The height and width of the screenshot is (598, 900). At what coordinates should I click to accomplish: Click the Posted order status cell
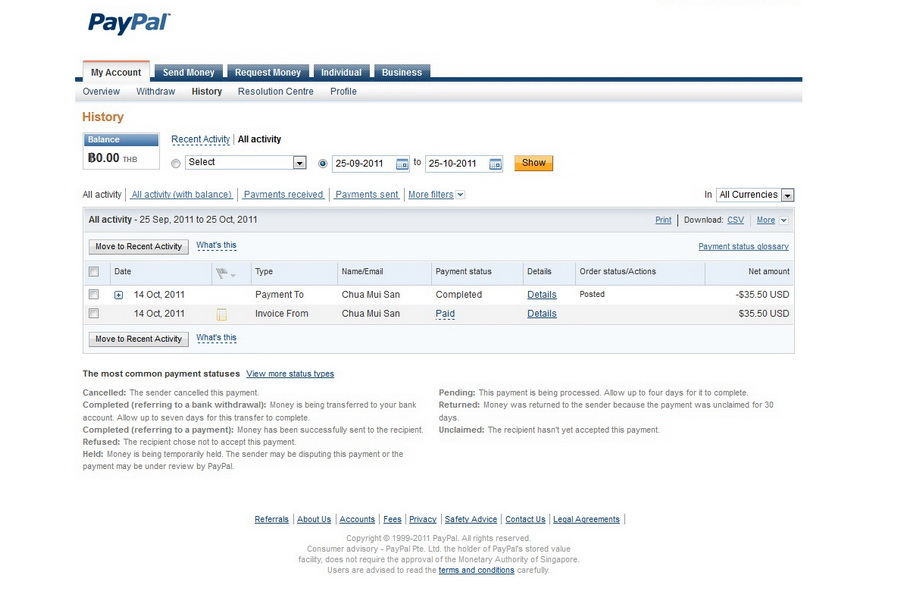click(592, 294)
